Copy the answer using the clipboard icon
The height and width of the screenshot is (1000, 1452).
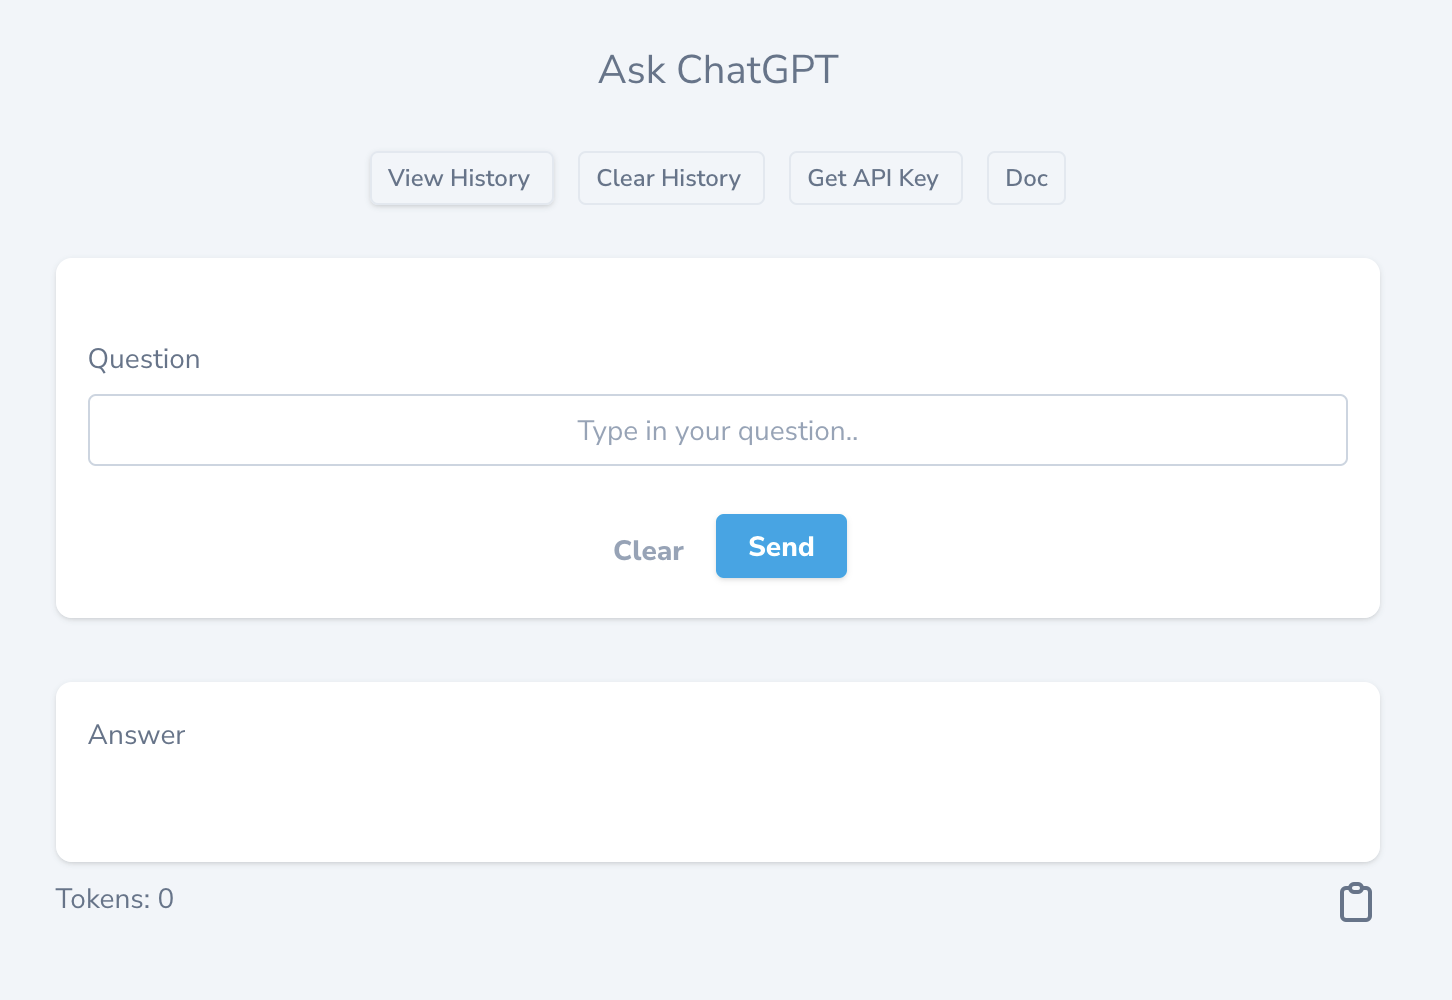(1355, 901)
